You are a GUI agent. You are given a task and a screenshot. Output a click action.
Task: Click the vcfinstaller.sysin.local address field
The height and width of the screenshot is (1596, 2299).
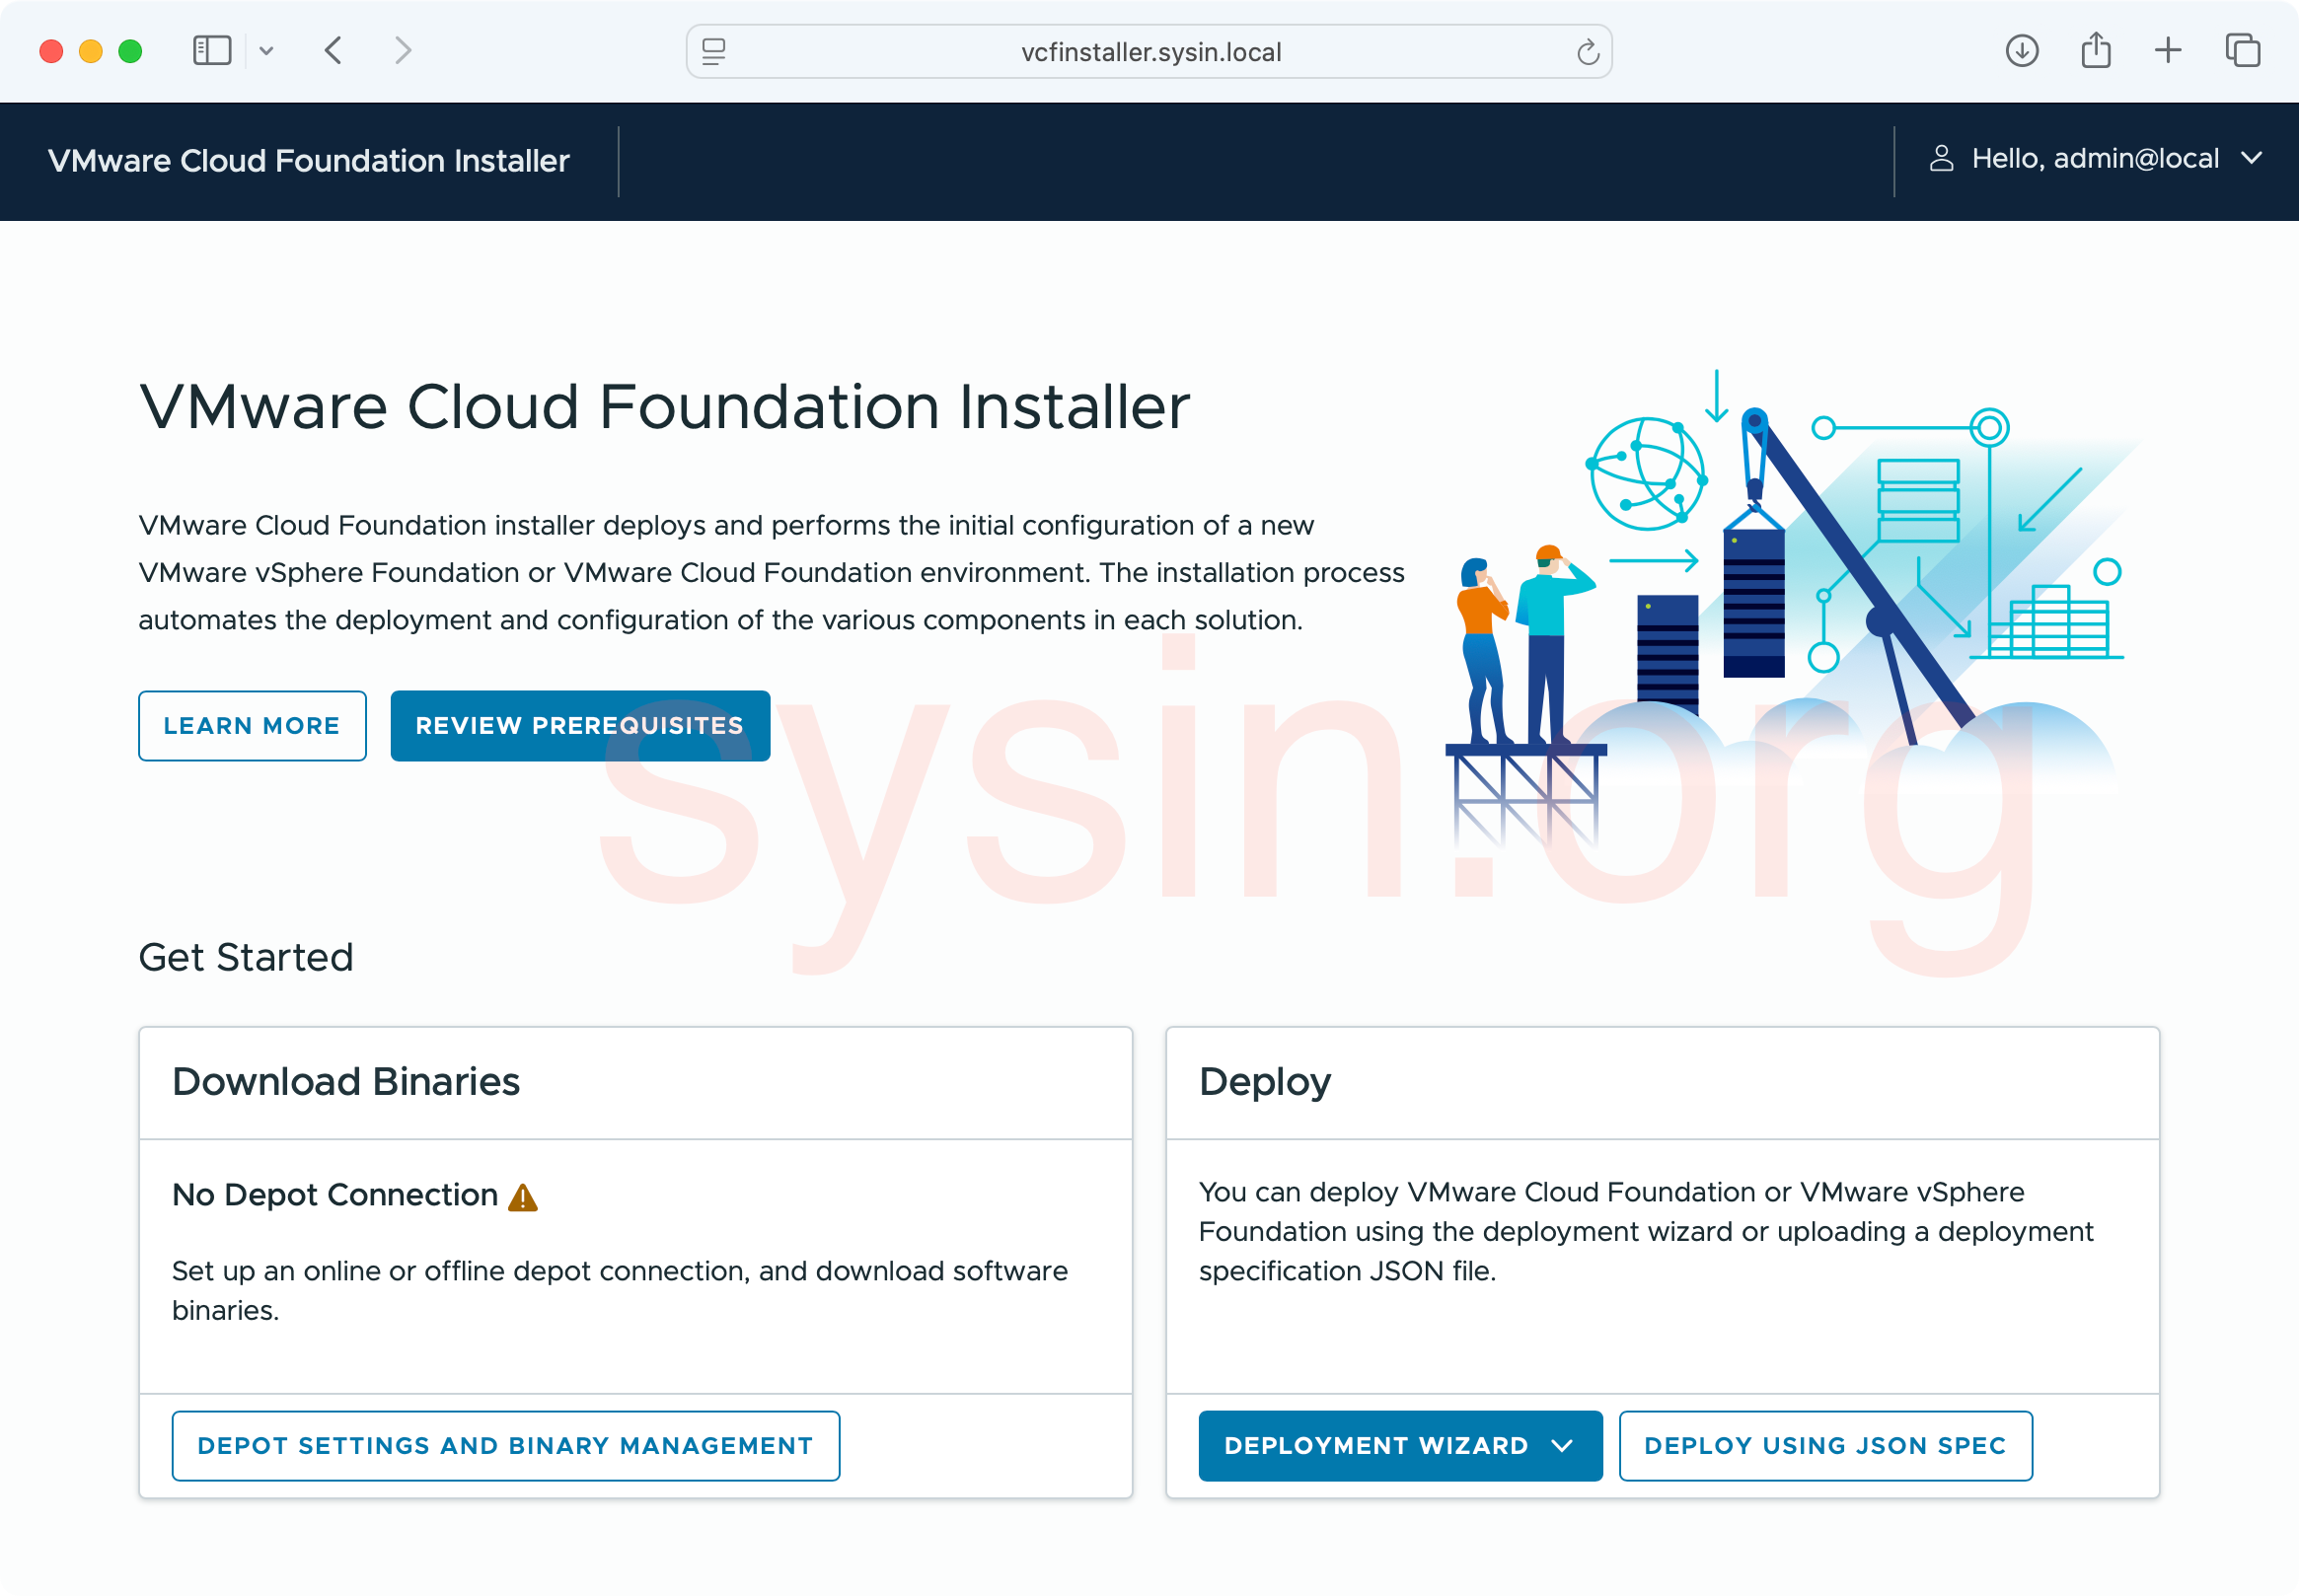[1150, 52]
